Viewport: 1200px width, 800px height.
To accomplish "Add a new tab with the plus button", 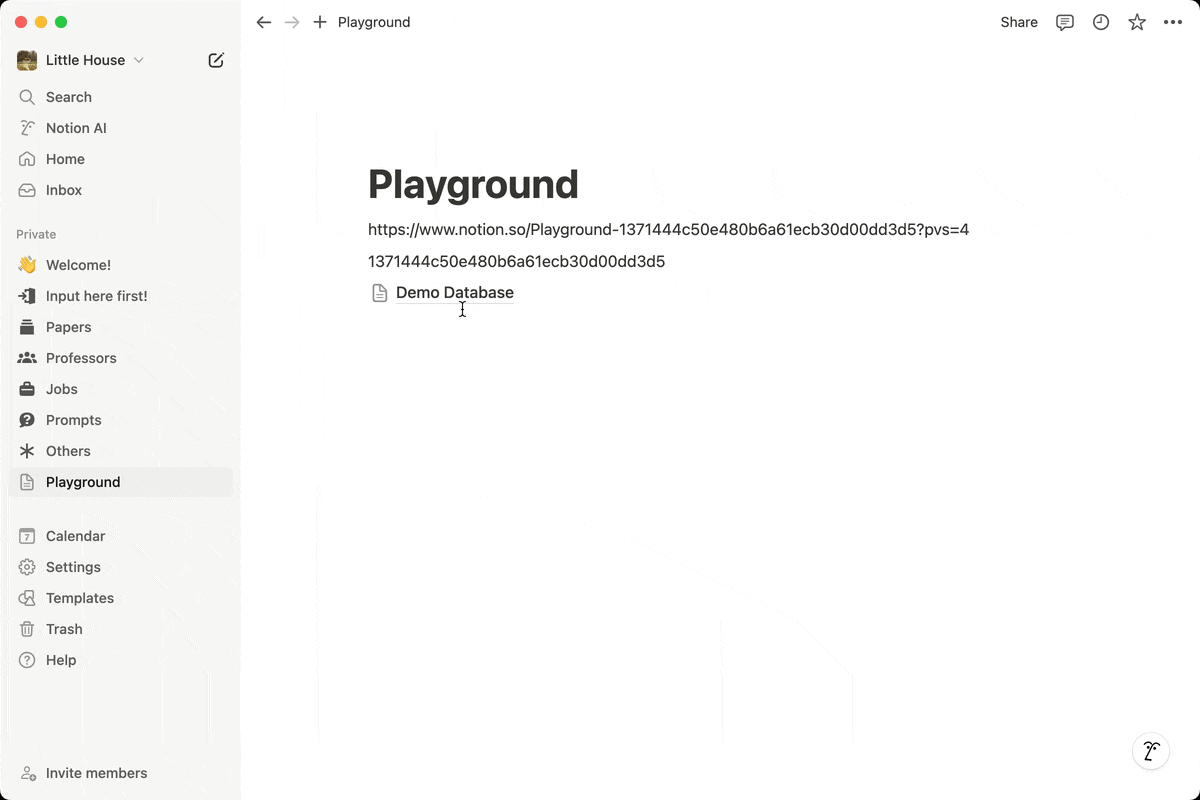I will coord(319,22).
